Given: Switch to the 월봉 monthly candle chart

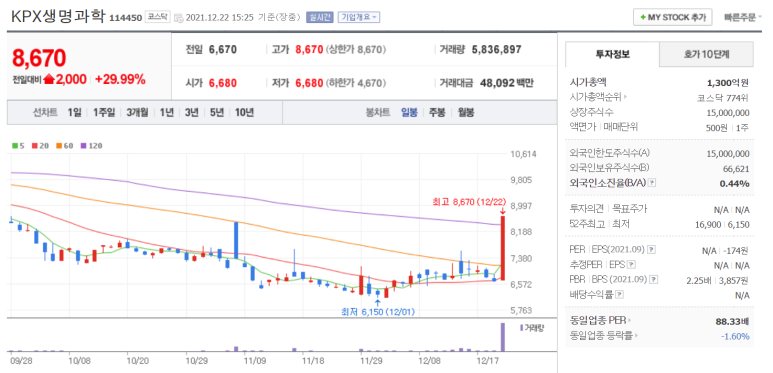Looking at the screenshot, I should coord(466,112).
